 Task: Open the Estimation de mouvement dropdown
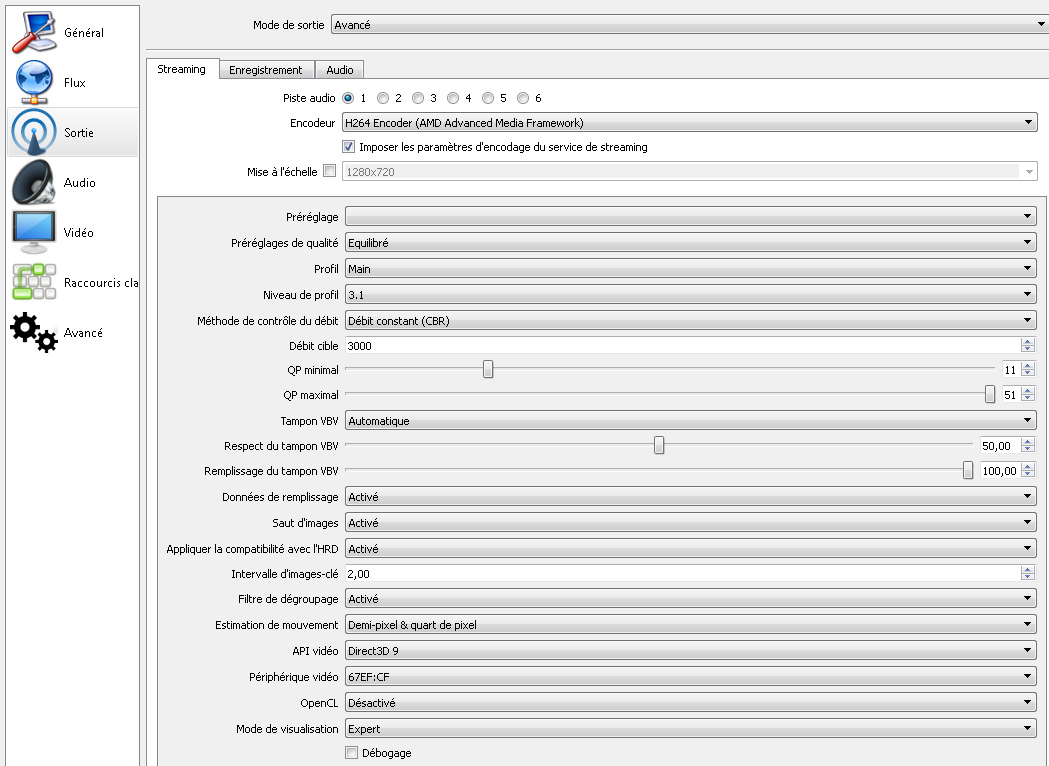click(x=690, y=624)
